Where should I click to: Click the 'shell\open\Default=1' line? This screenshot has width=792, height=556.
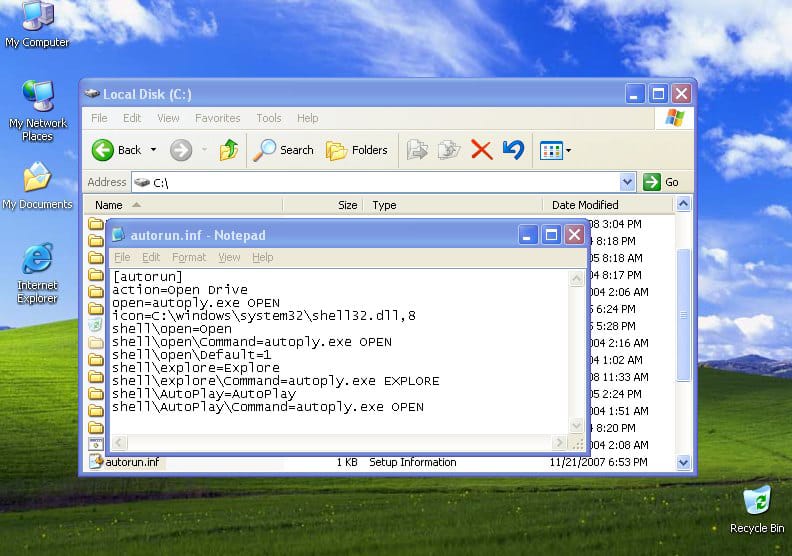(x=191, y=355)
